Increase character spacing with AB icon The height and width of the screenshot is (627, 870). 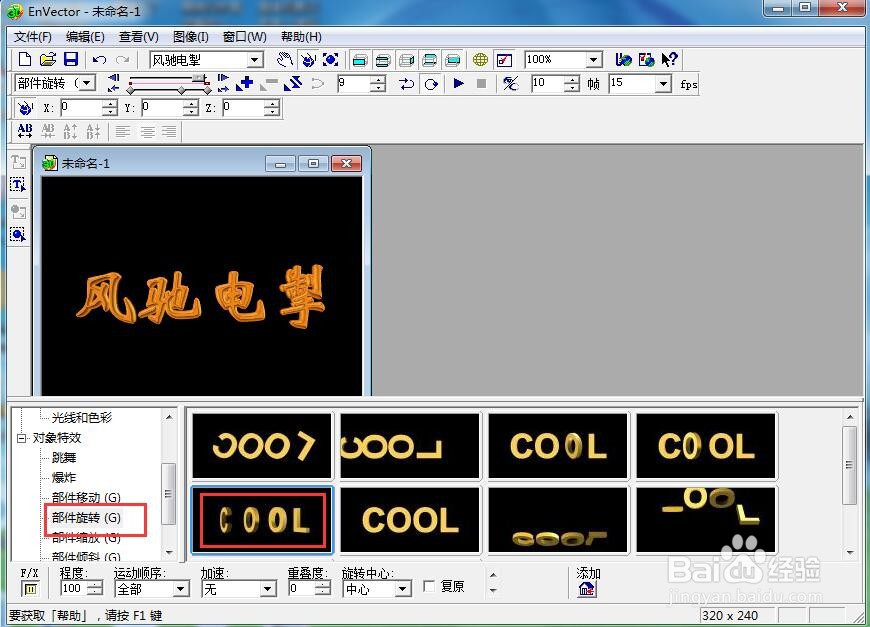(x=25, y=132)
